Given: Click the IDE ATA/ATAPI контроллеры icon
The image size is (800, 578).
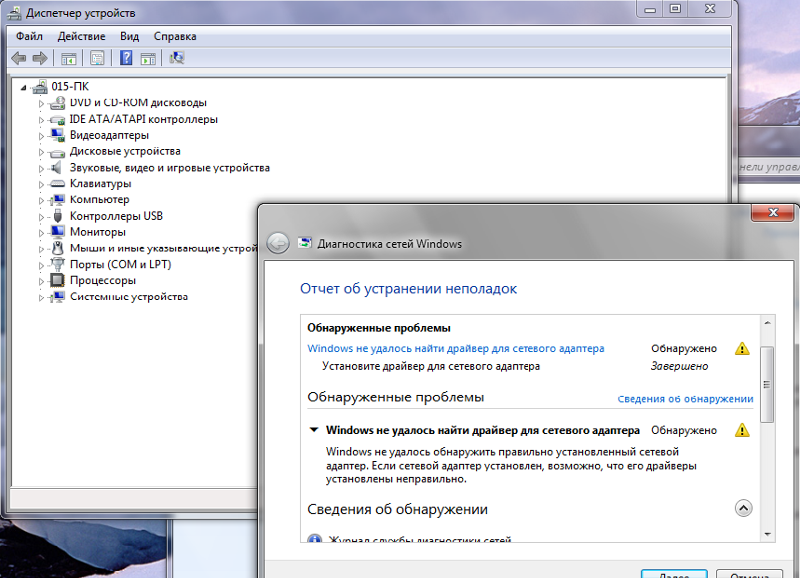Looking at the screenshot, I should (57, 120).
